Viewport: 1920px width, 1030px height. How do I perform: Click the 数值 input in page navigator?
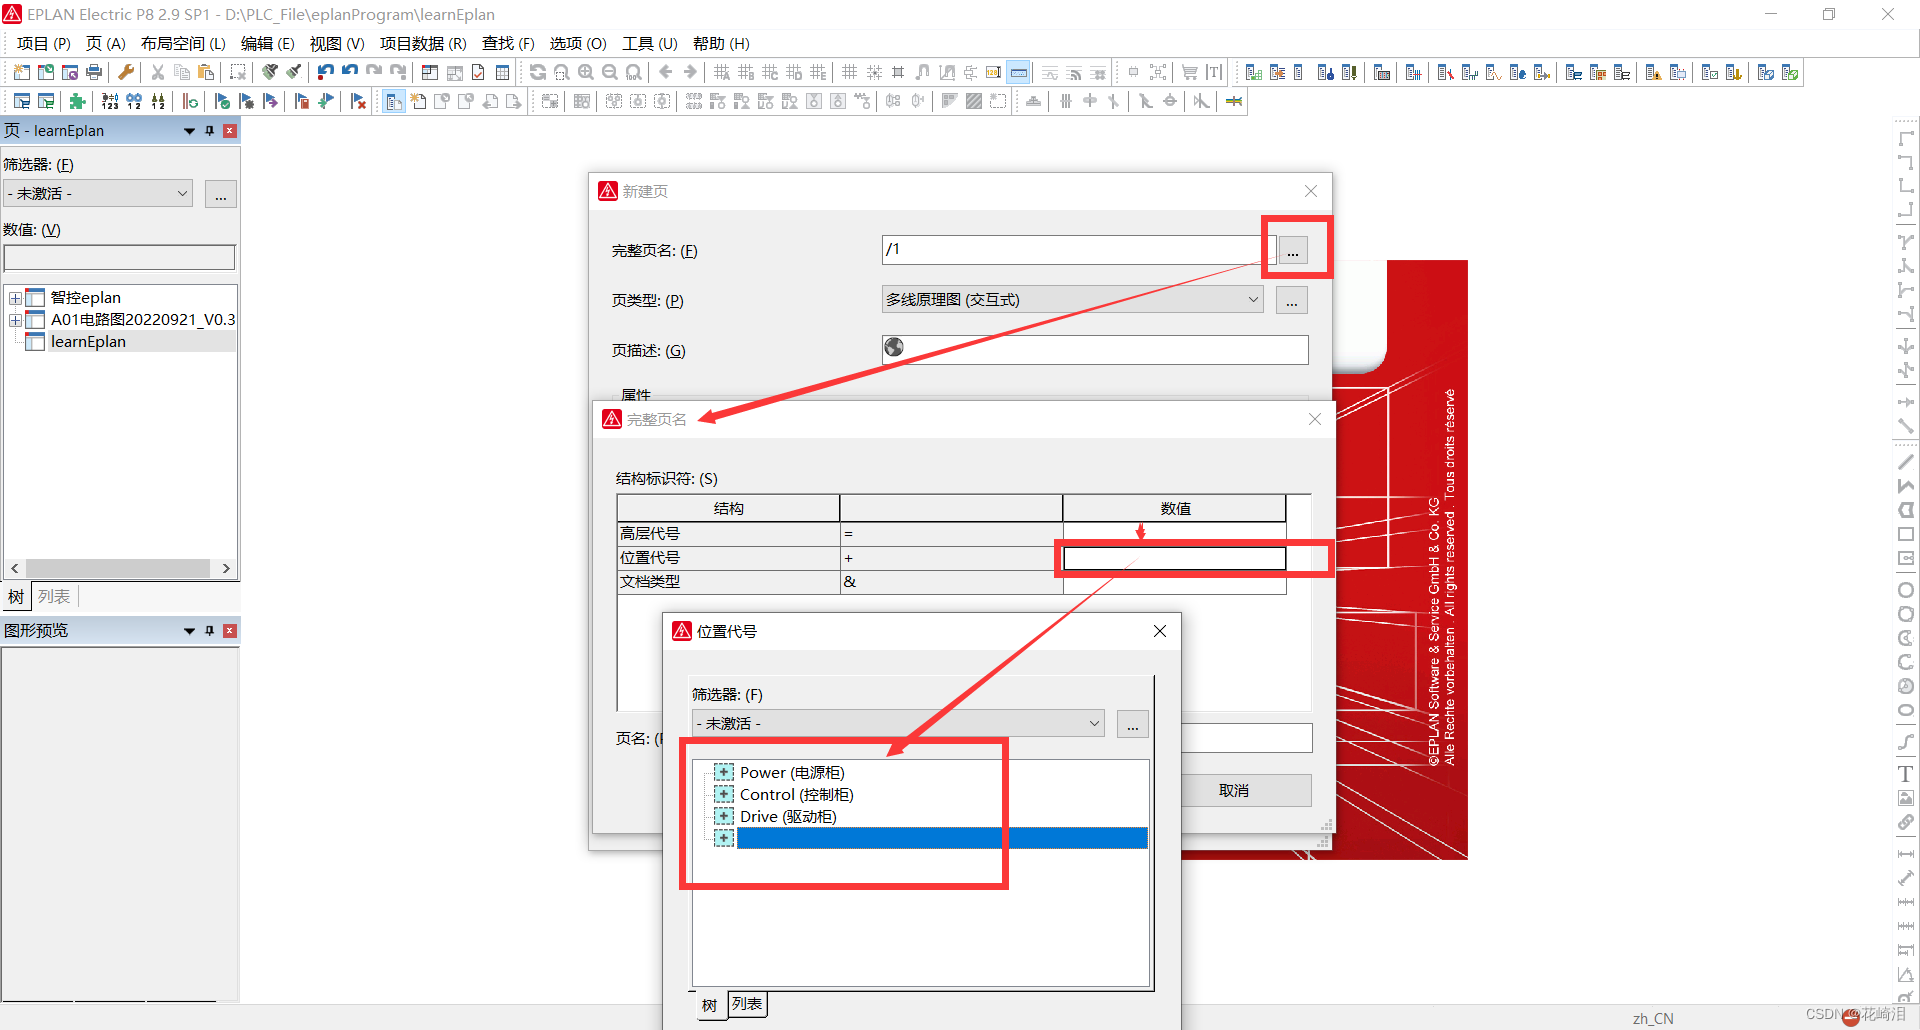[119, 258]
